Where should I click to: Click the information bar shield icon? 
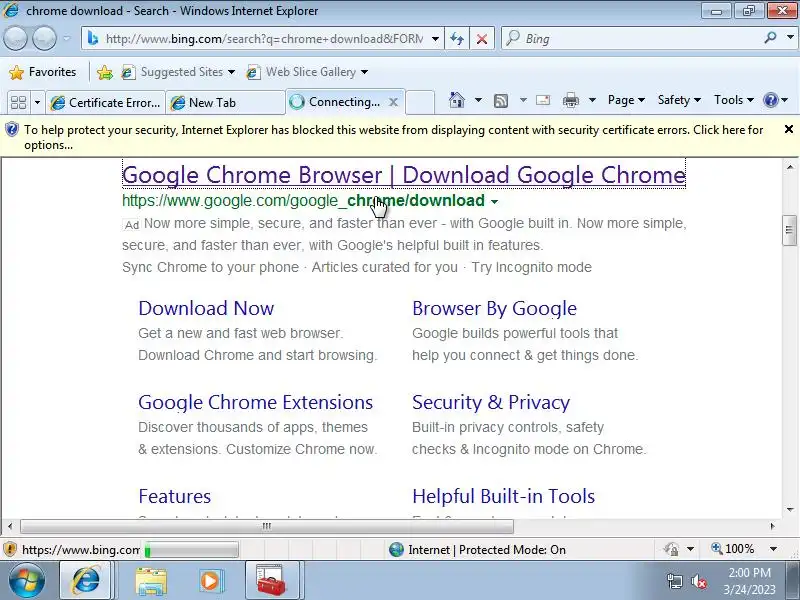11,130
